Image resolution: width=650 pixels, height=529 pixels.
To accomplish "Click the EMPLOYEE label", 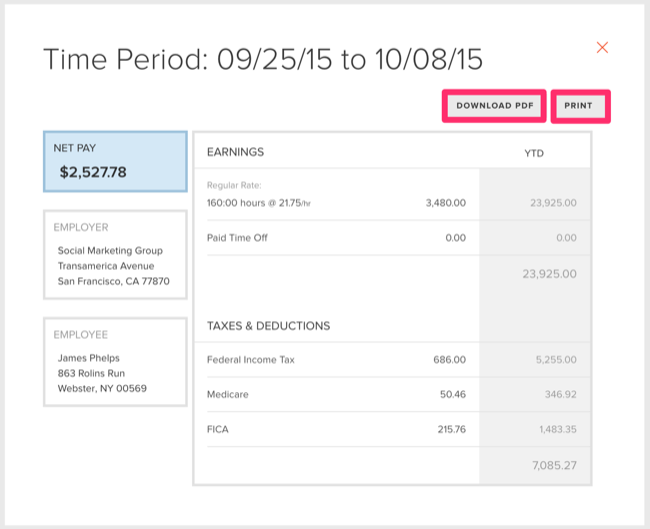I will point(81,335).
